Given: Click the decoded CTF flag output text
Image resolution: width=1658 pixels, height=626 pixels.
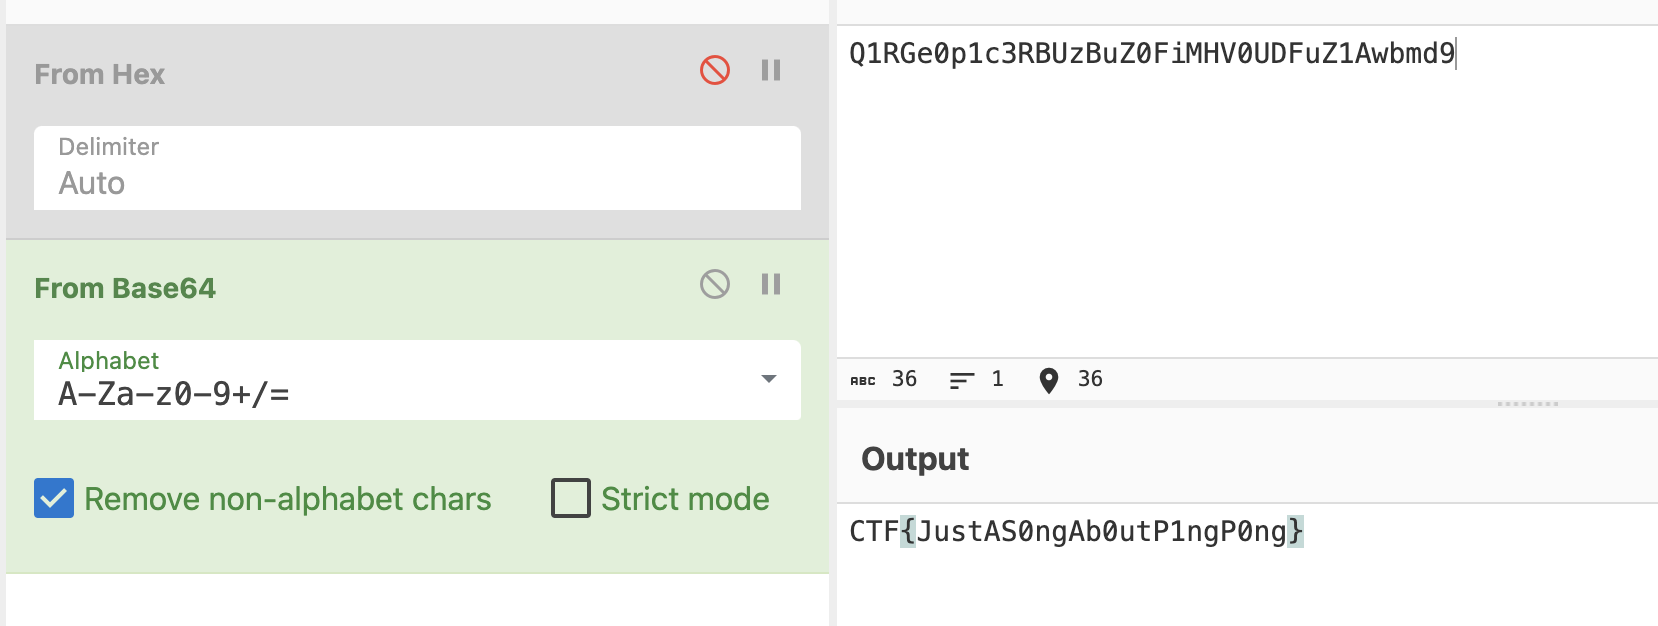Looking at the screenshot, I should click(1076, 531).
